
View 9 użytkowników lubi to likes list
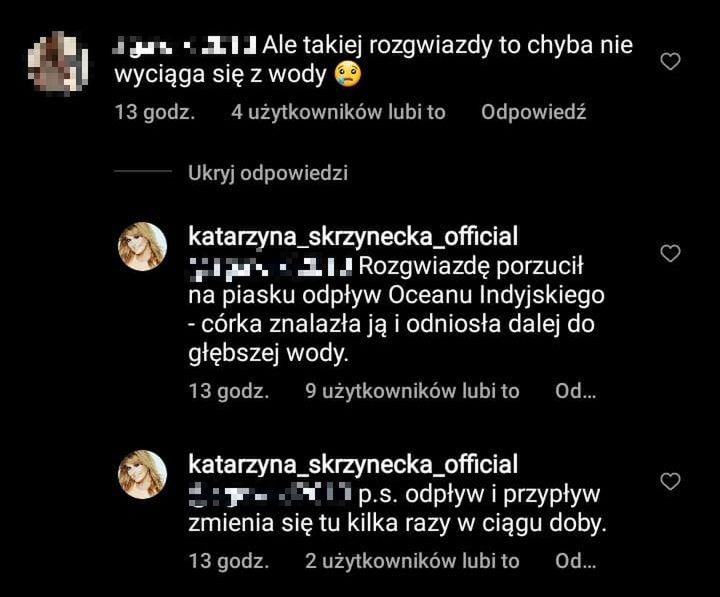point(412,391)
